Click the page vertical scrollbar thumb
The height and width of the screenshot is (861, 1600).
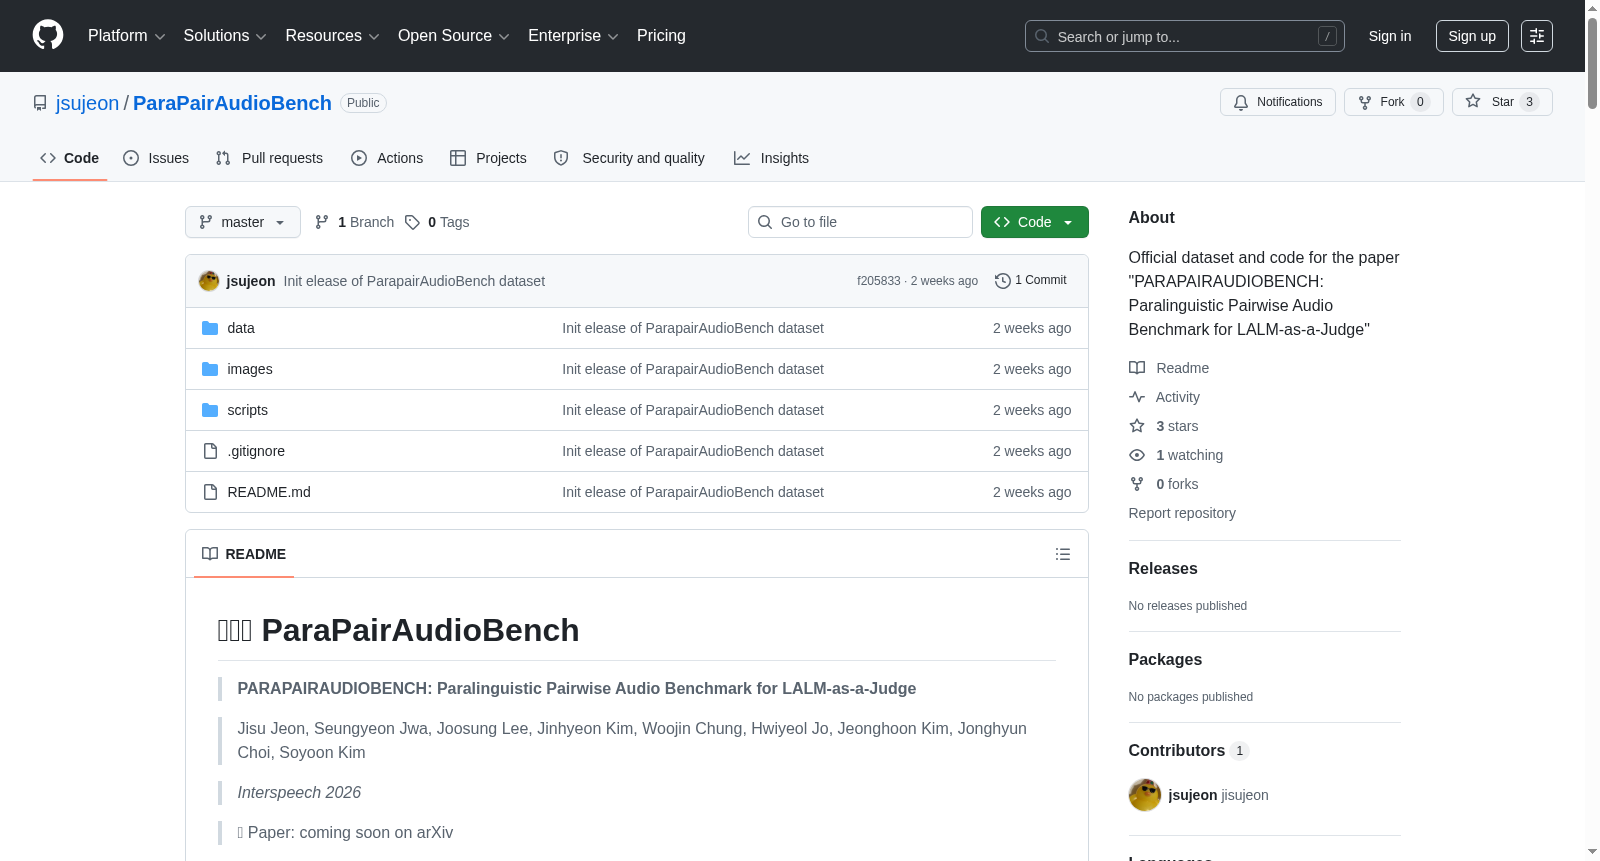pos(1592,62)
